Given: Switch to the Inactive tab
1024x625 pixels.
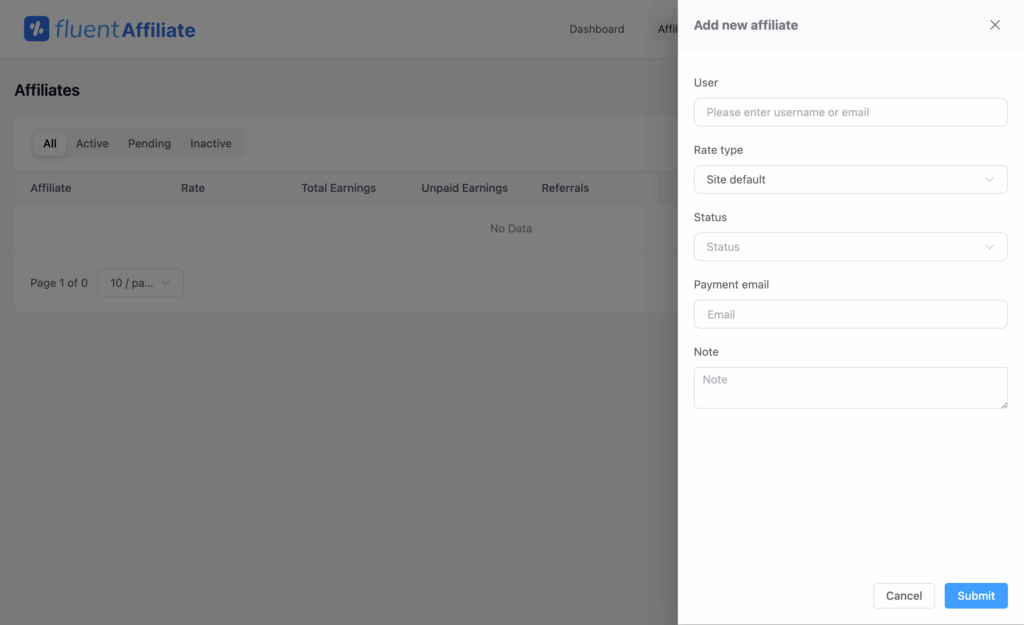Looking at the screenshot, I should tap(210, 143).
